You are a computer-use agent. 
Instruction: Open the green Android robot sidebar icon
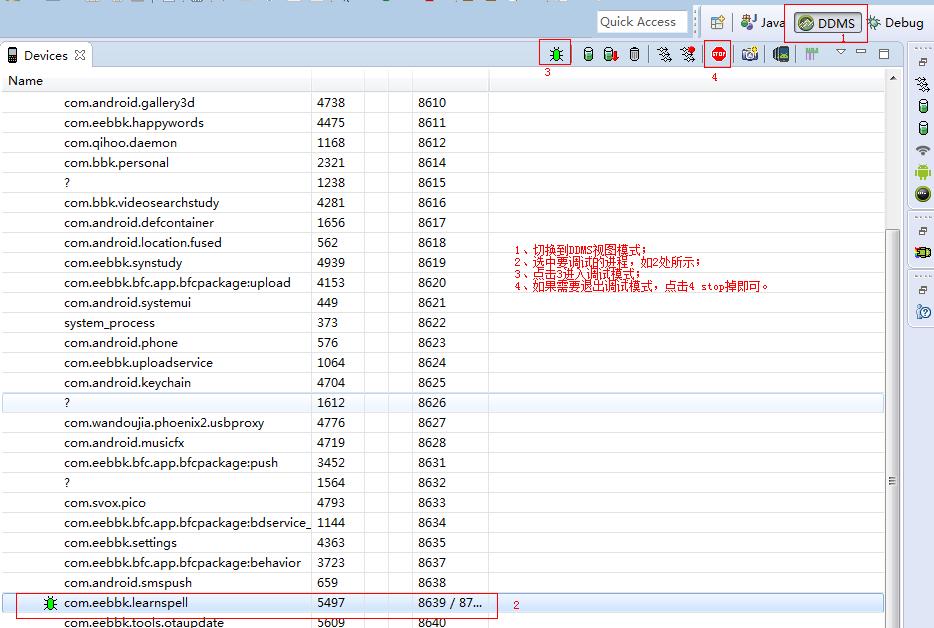click(923, 172)
